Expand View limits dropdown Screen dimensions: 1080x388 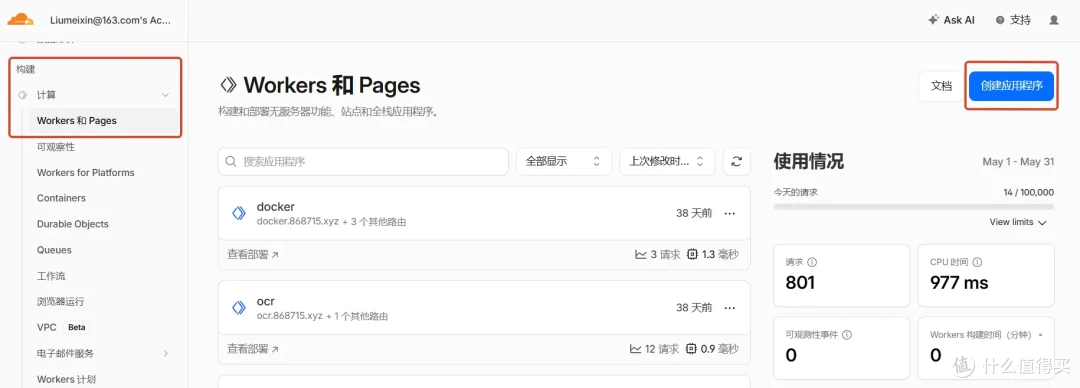click(1018, 222)
